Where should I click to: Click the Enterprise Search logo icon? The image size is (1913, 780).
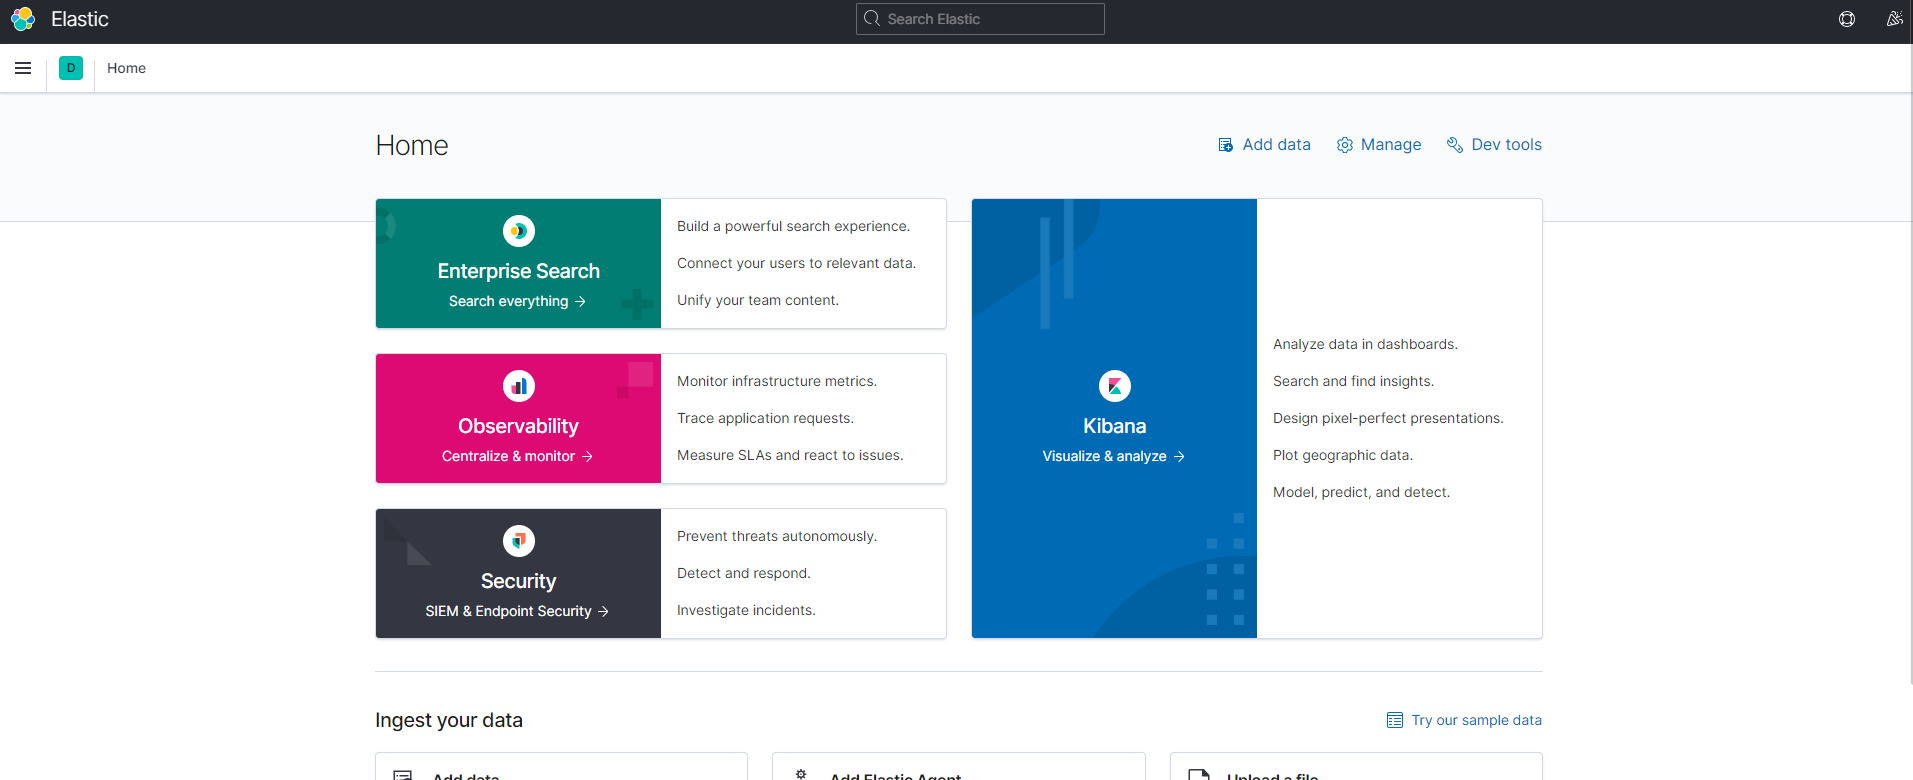tap(518, 231)
